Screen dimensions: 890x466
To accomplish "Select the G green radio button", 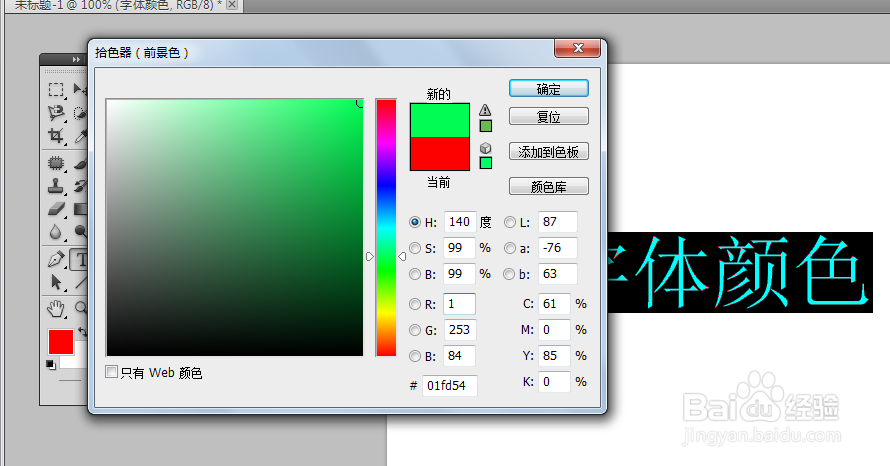I will pyautogui.click(x=415, y=330).
